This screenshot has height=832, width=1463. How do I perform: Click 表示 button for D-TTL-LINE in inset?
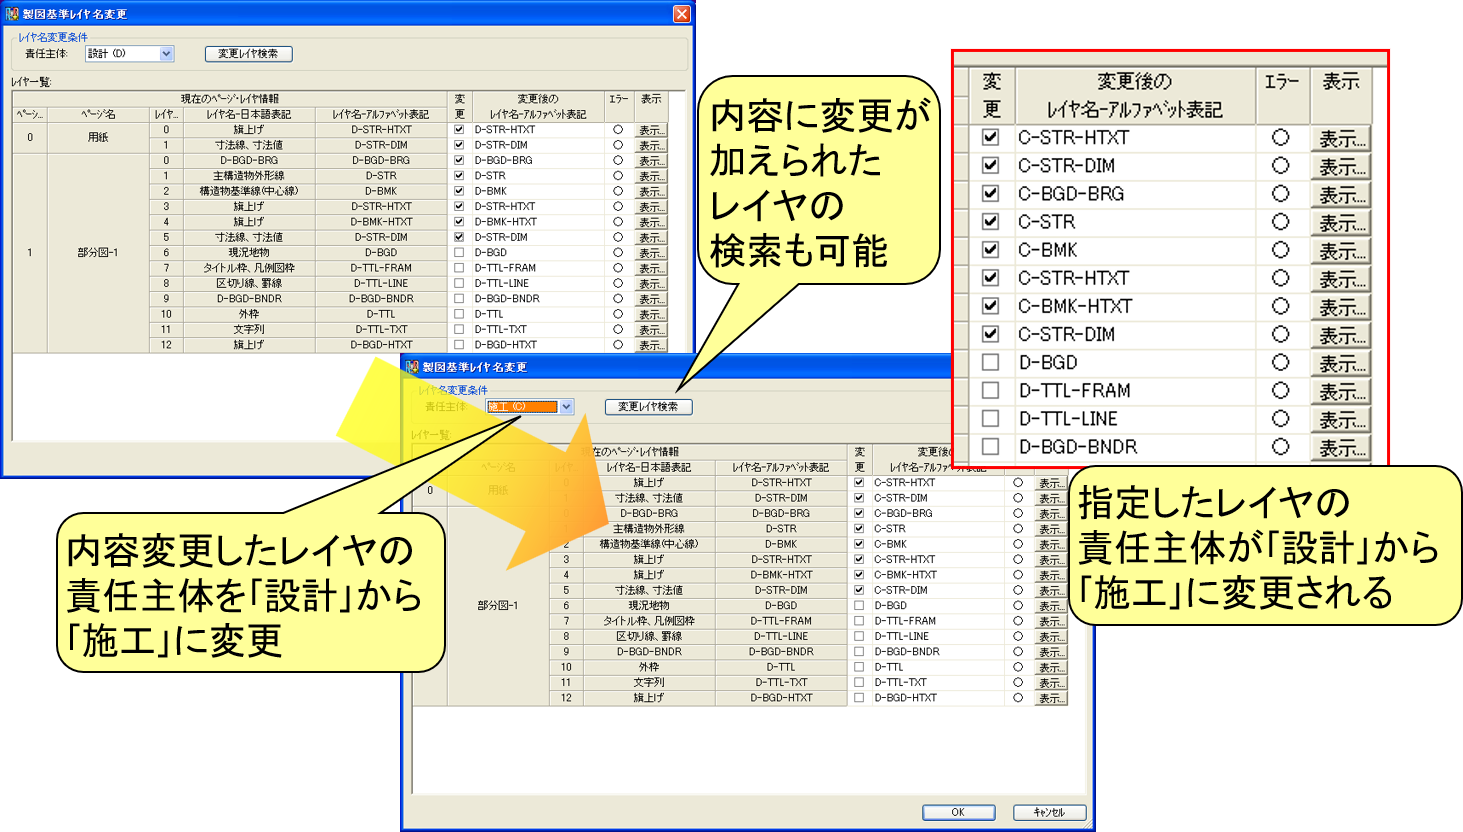(1340, 419)
